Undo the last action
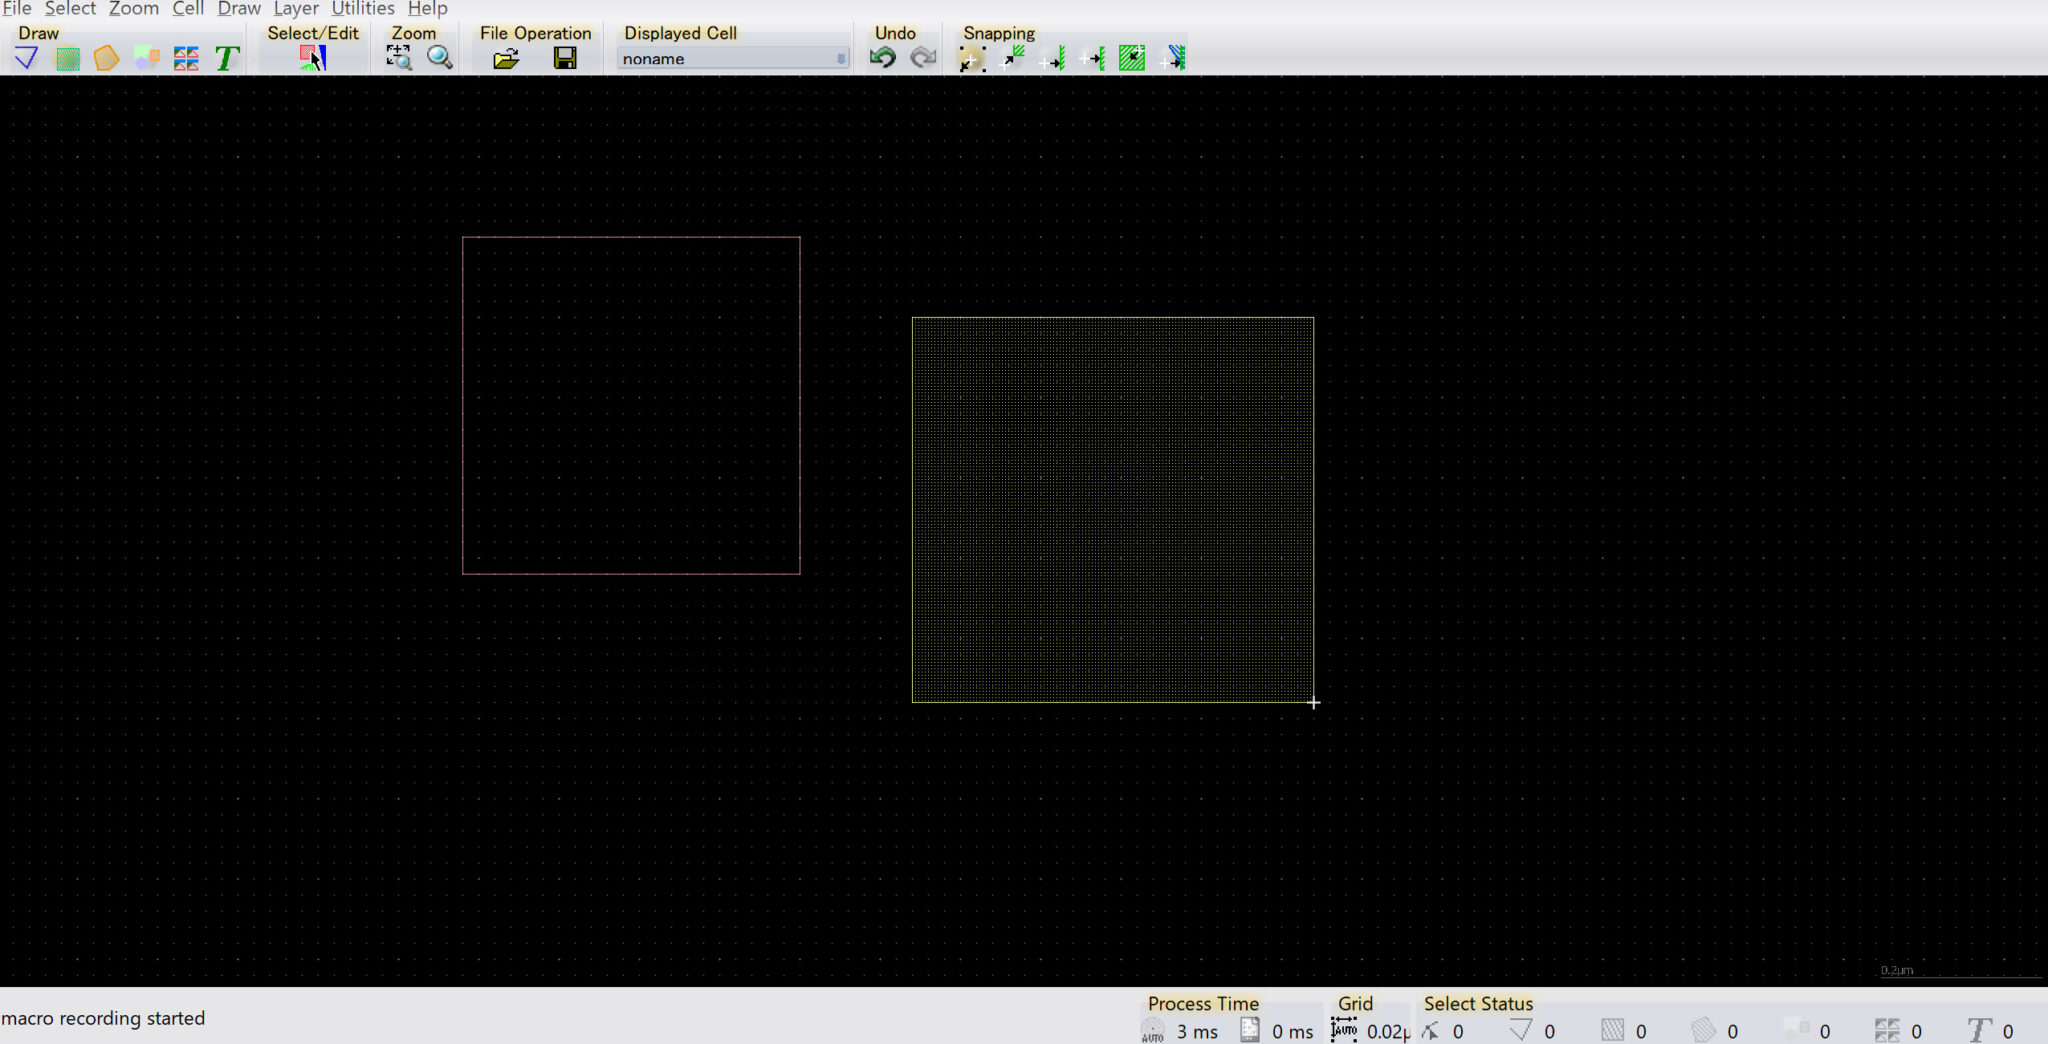Viewport: 2048px width, 1044px height. pos(882,58)
